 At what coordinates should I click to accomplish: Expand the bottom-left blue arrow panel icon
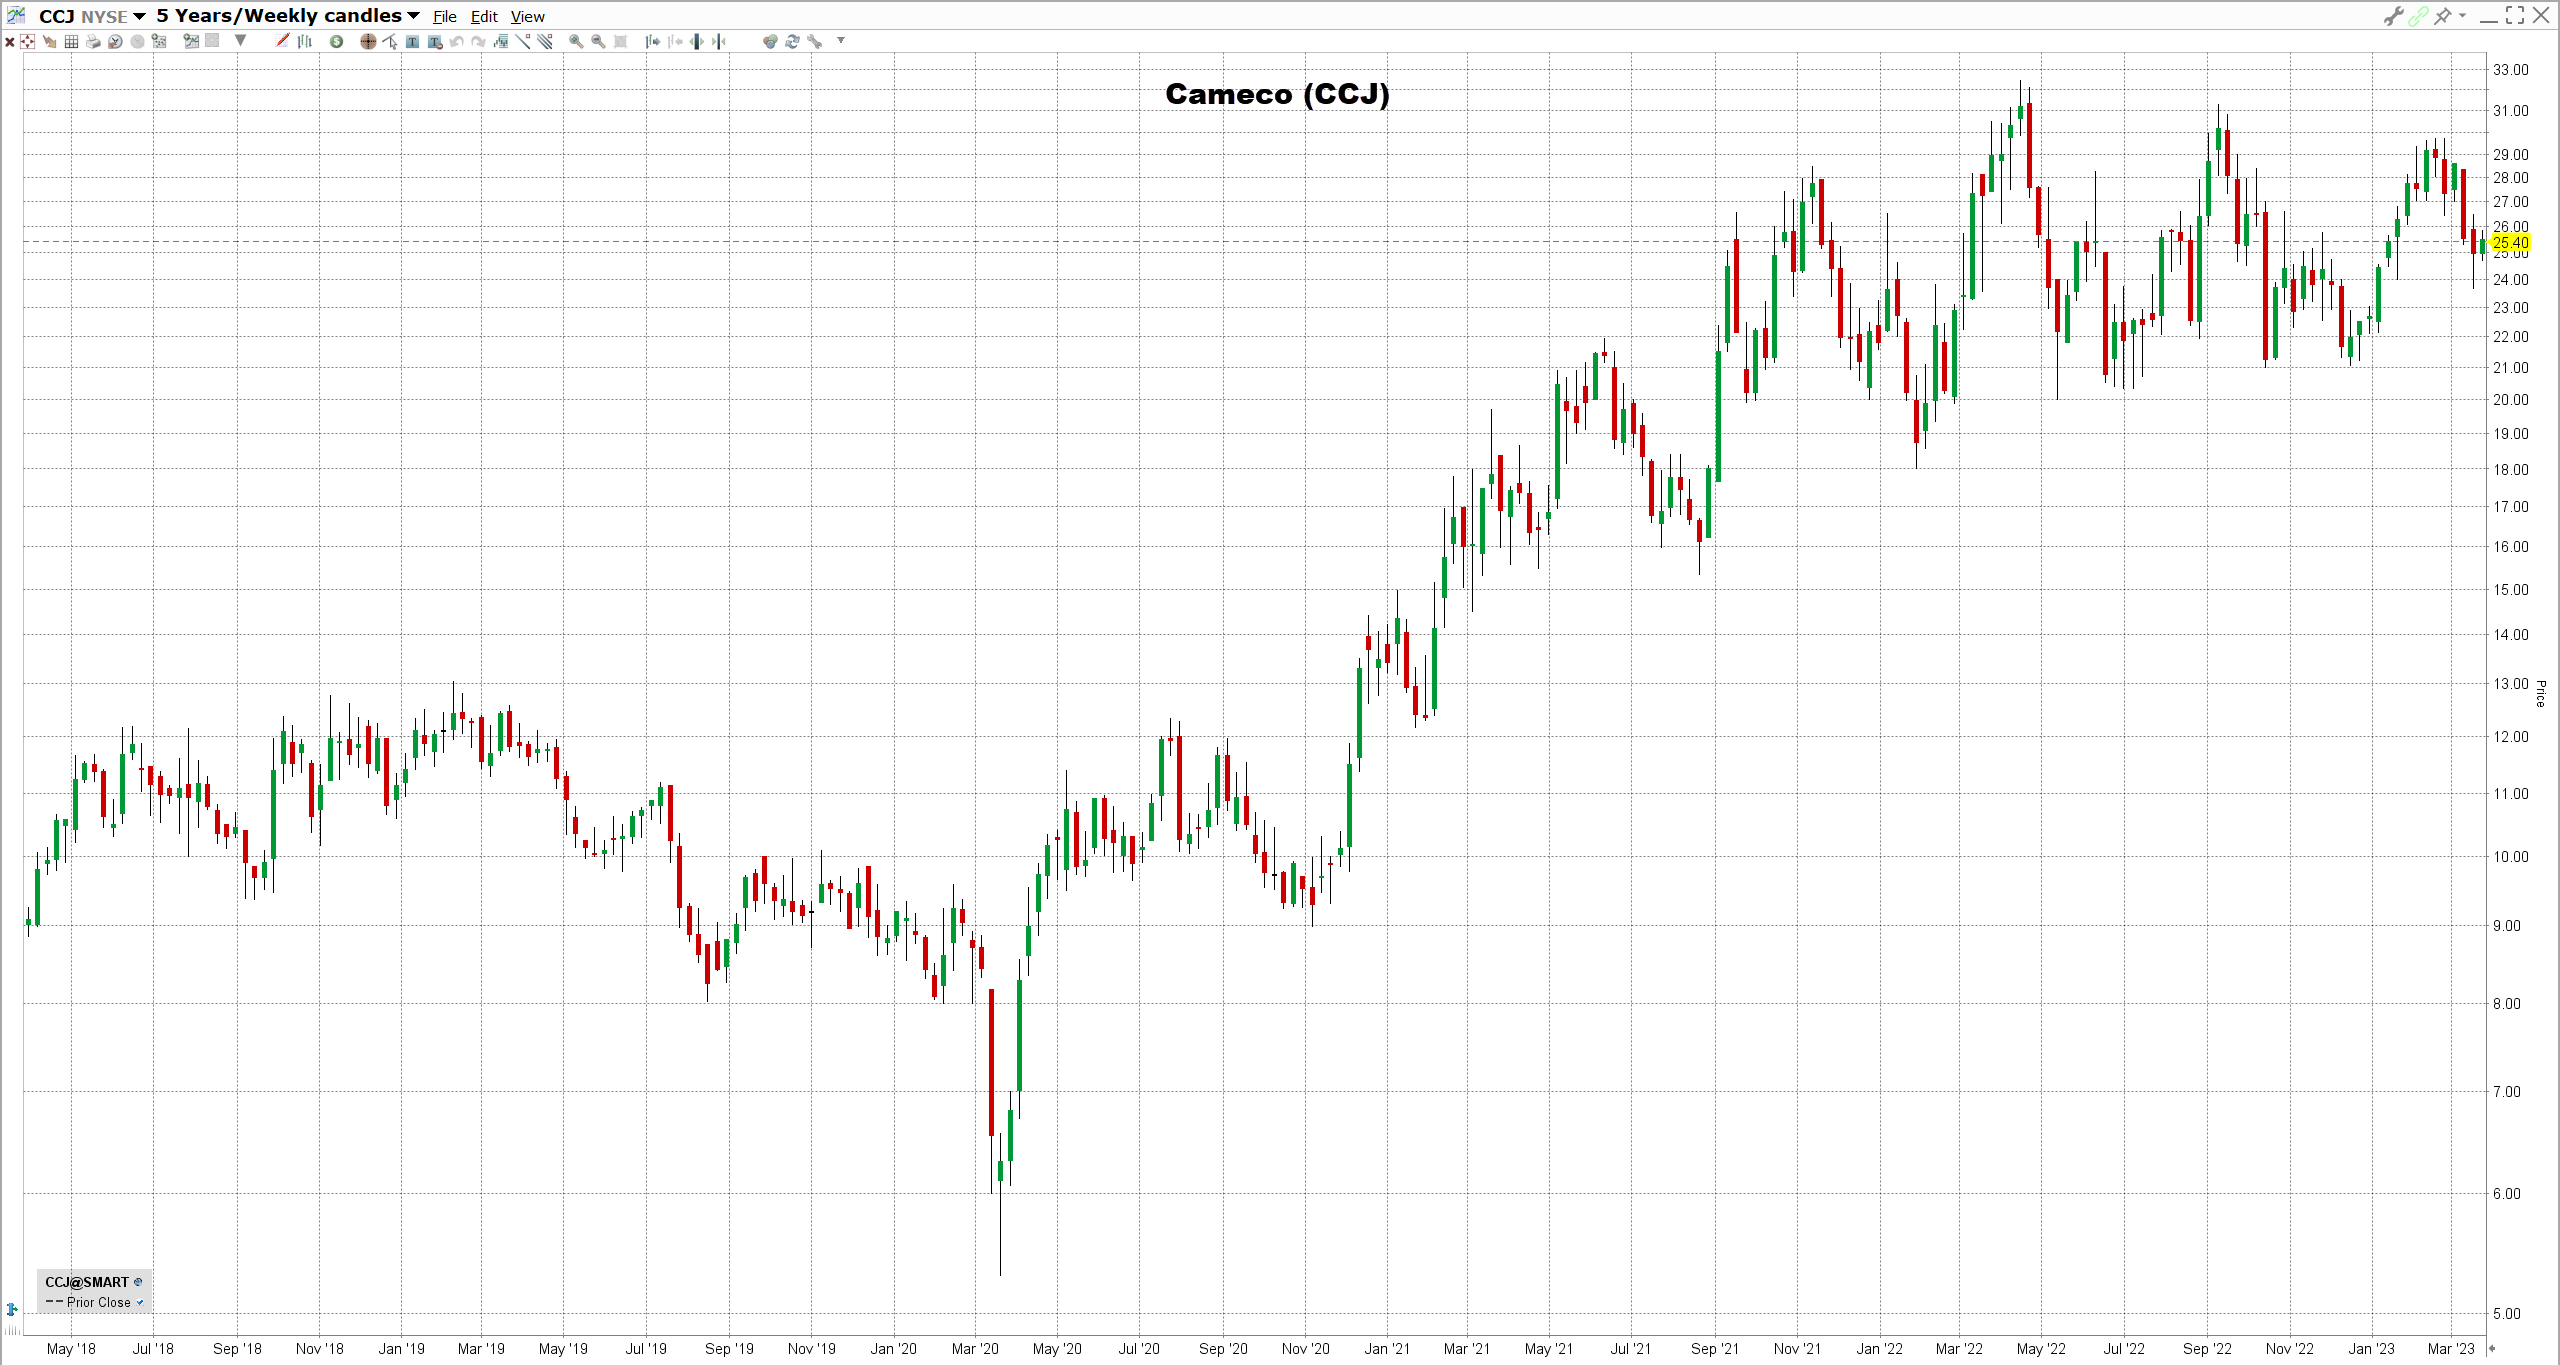click(12, 1309)
